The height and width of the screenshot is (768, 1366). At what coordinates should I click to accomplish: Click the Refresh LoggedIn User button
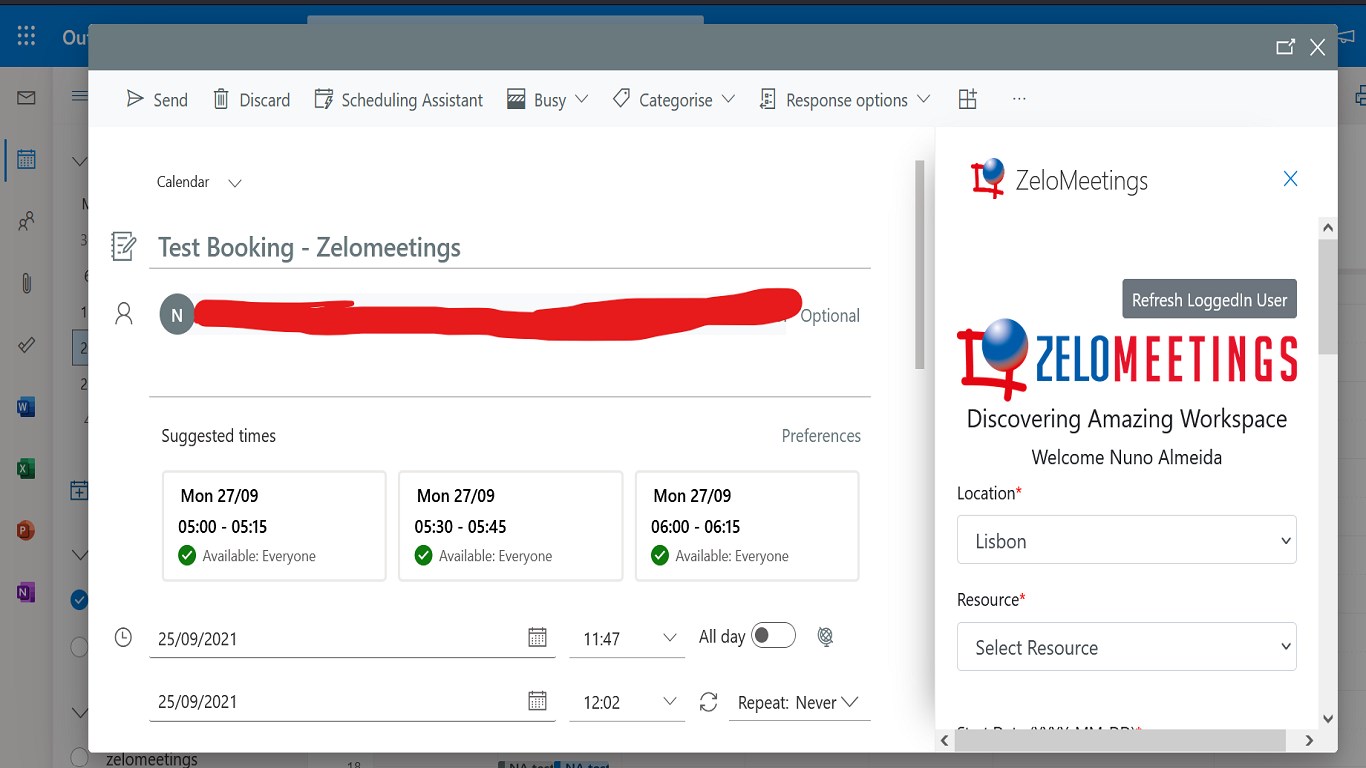tap(1209, 299)
